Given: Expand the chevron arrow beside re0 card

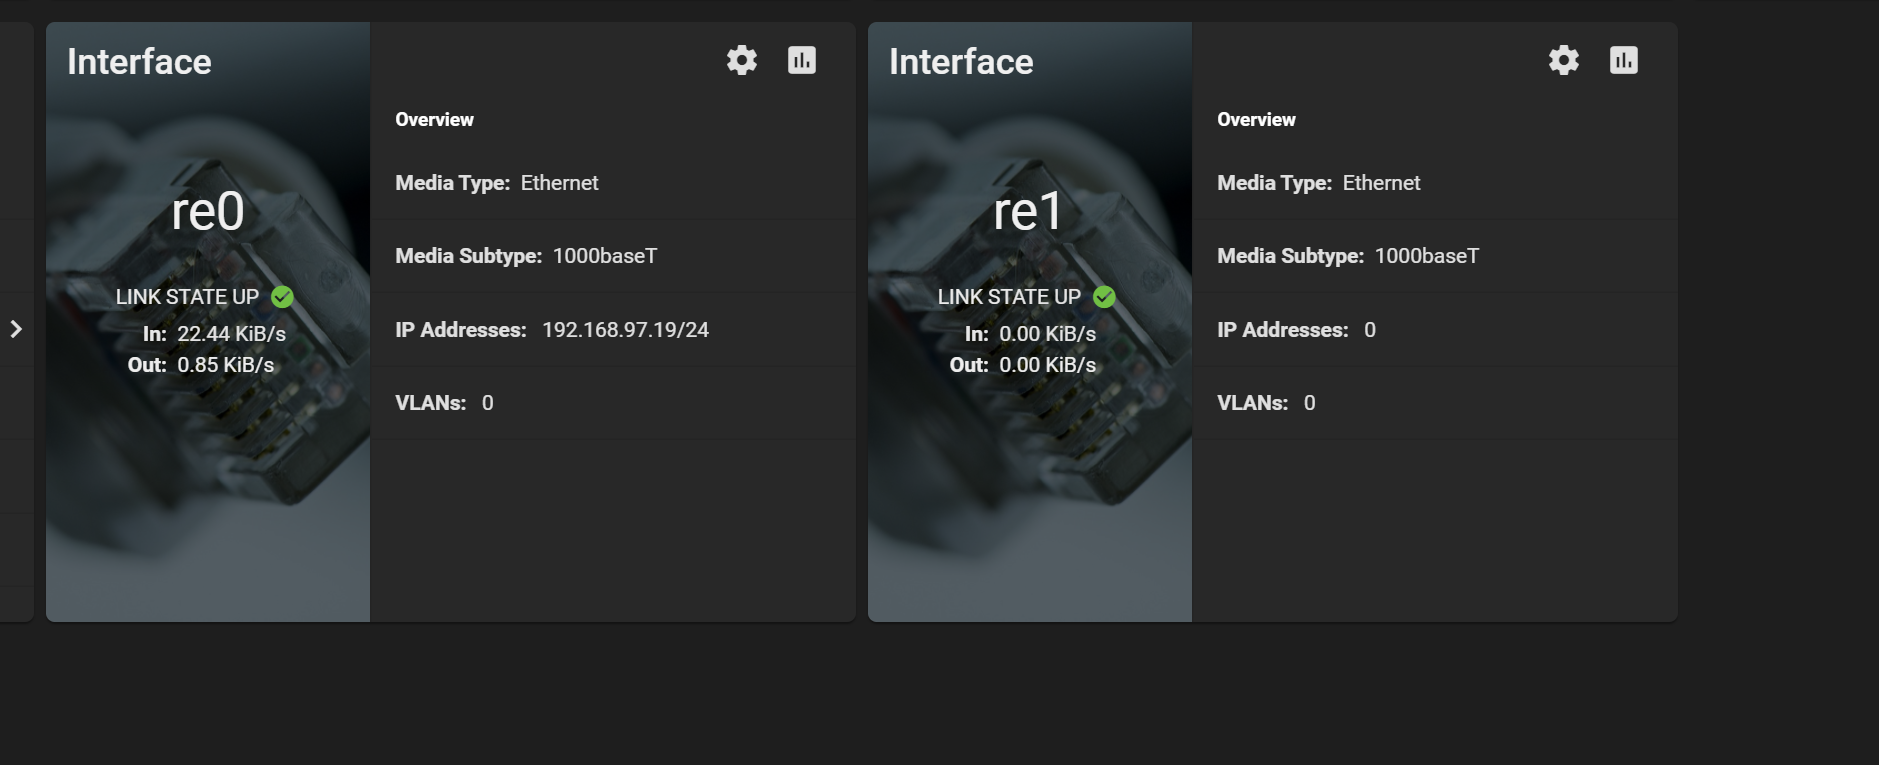Looking at the screenshot, I should (x=16, y=329).
